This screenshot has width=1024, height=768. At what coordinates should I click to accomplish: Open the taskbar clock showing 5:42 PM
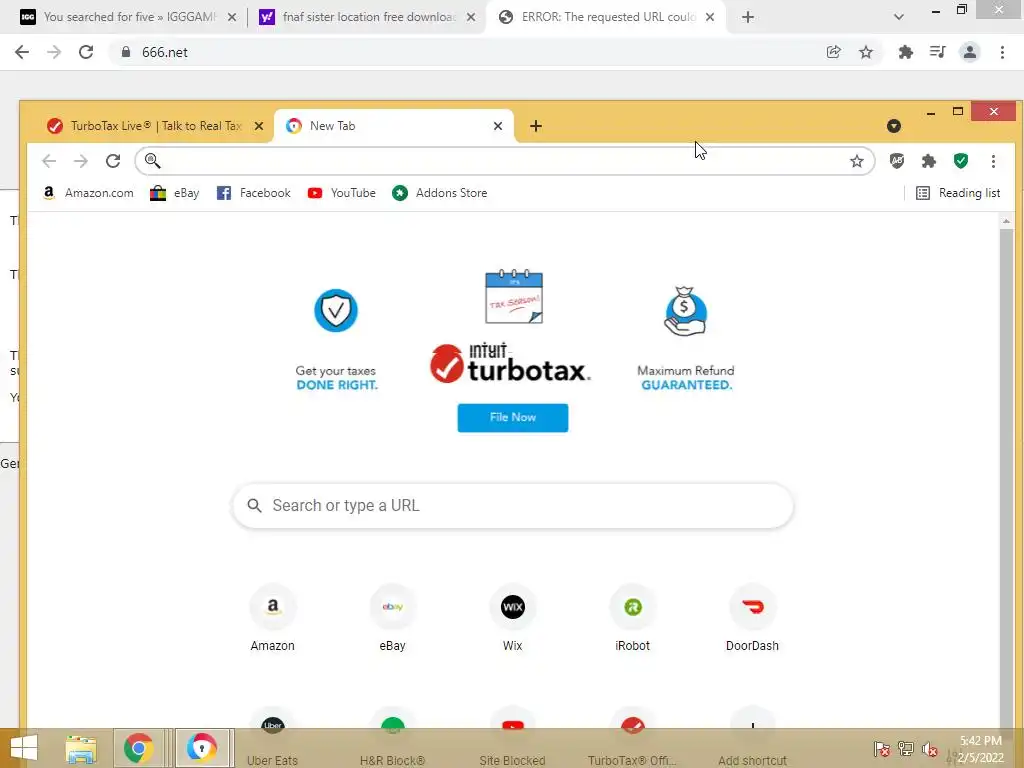tap(981, 749)
